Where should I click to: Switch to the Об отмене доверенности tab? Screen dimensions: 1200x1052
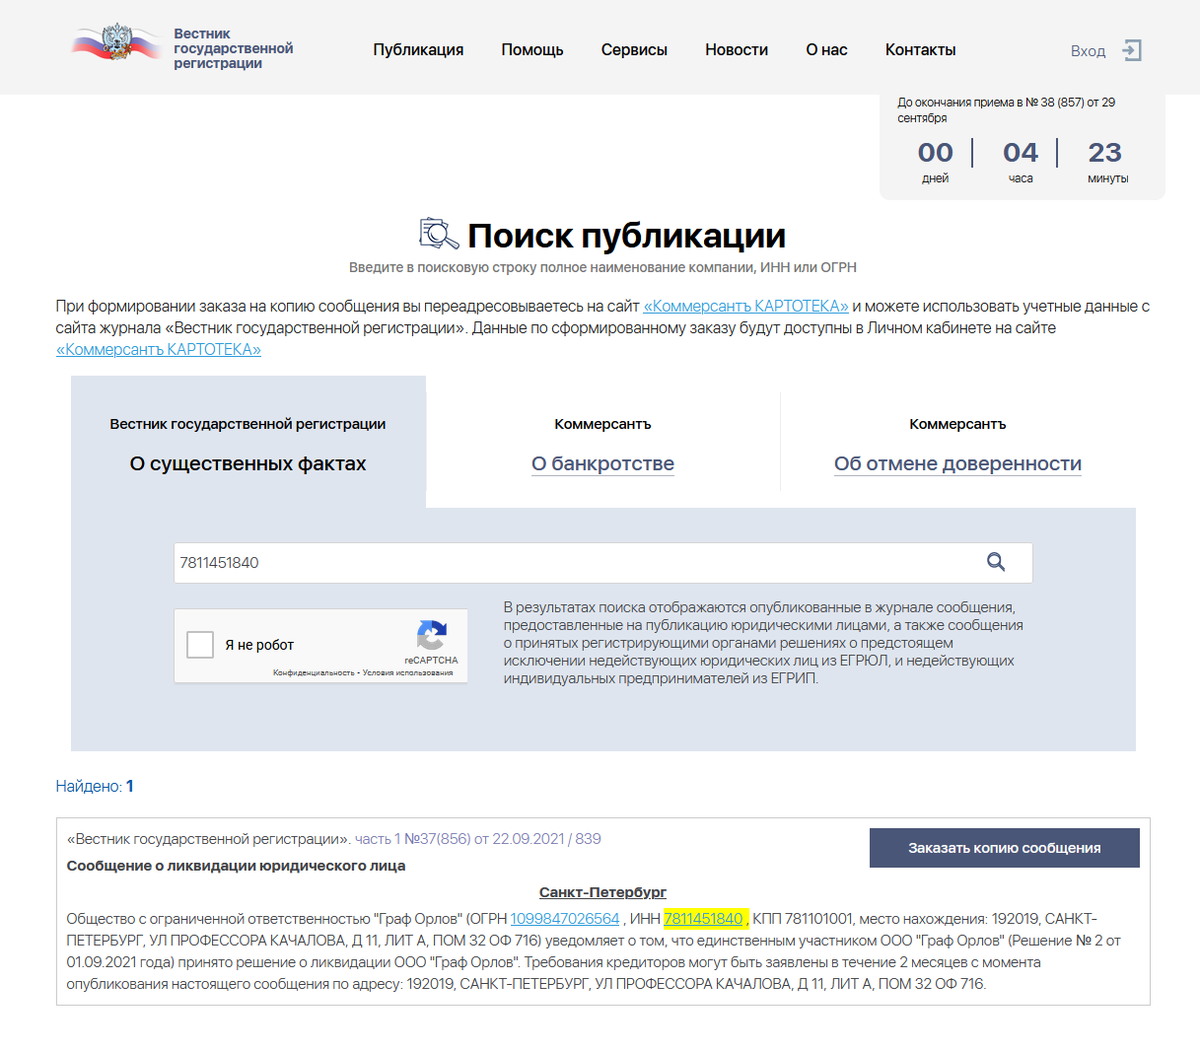[x=958, y=464]
